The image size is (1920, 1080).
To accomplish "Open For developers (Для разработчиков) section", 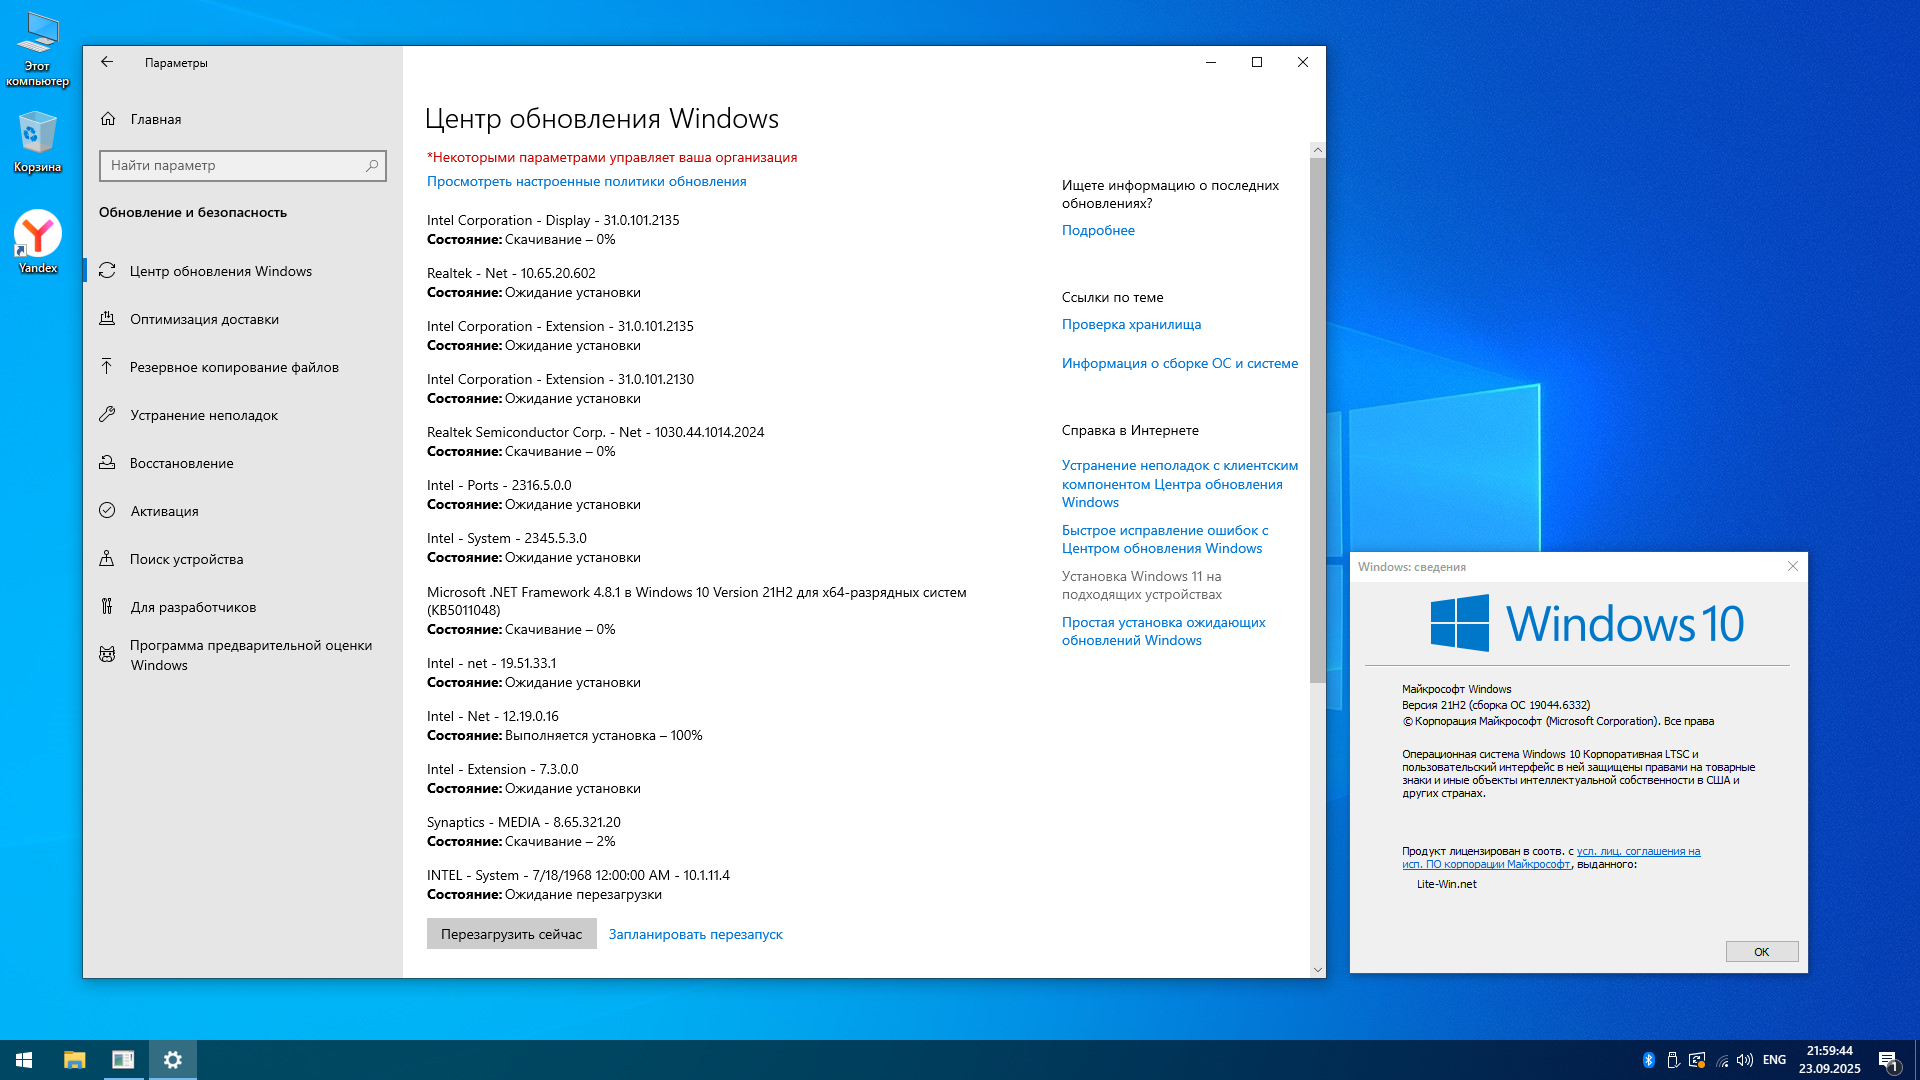I will coord(193,607).
